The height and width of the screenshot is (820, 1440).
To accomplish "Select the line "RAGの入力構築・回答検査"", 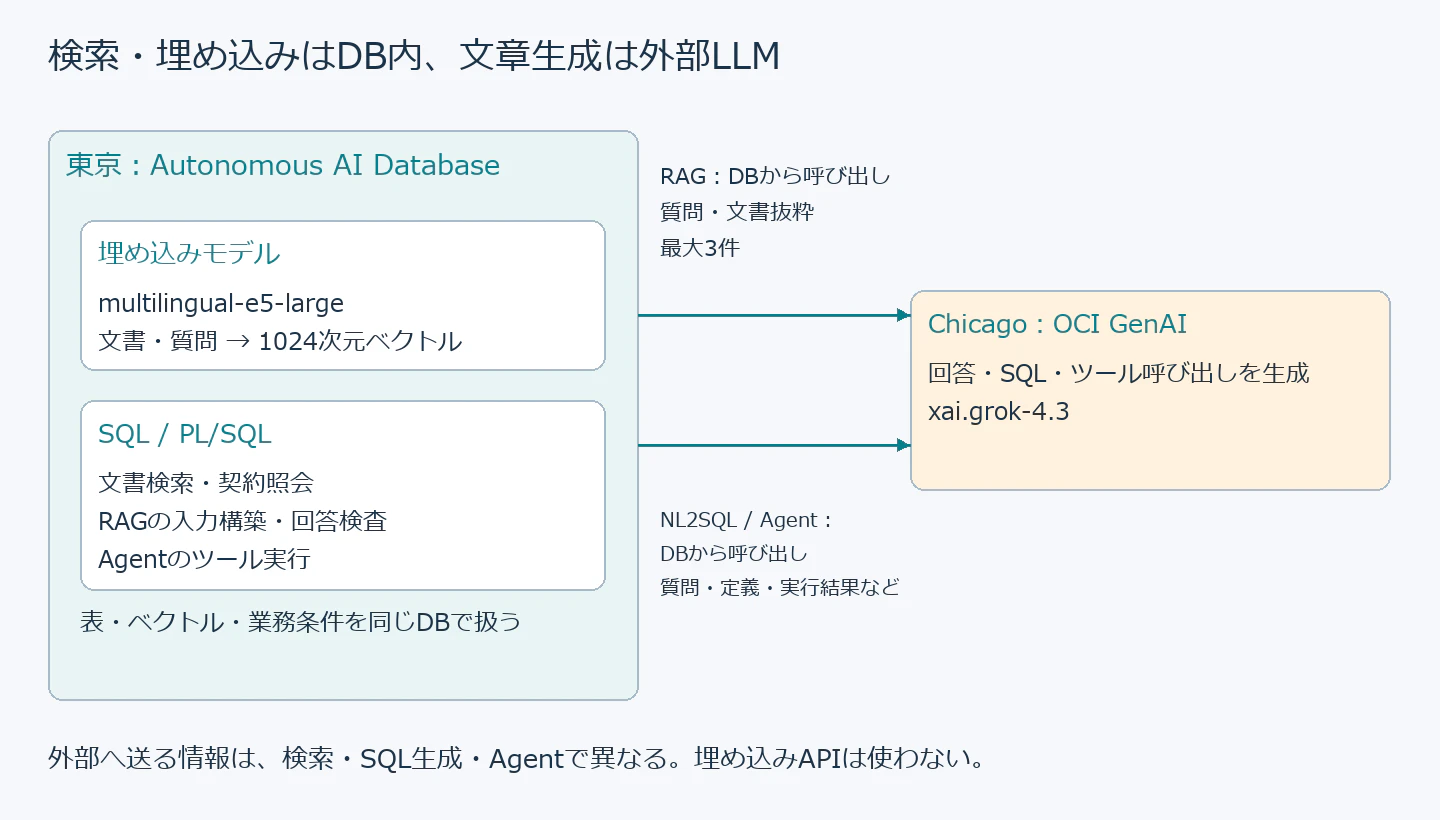I will [x=243, y=521].
